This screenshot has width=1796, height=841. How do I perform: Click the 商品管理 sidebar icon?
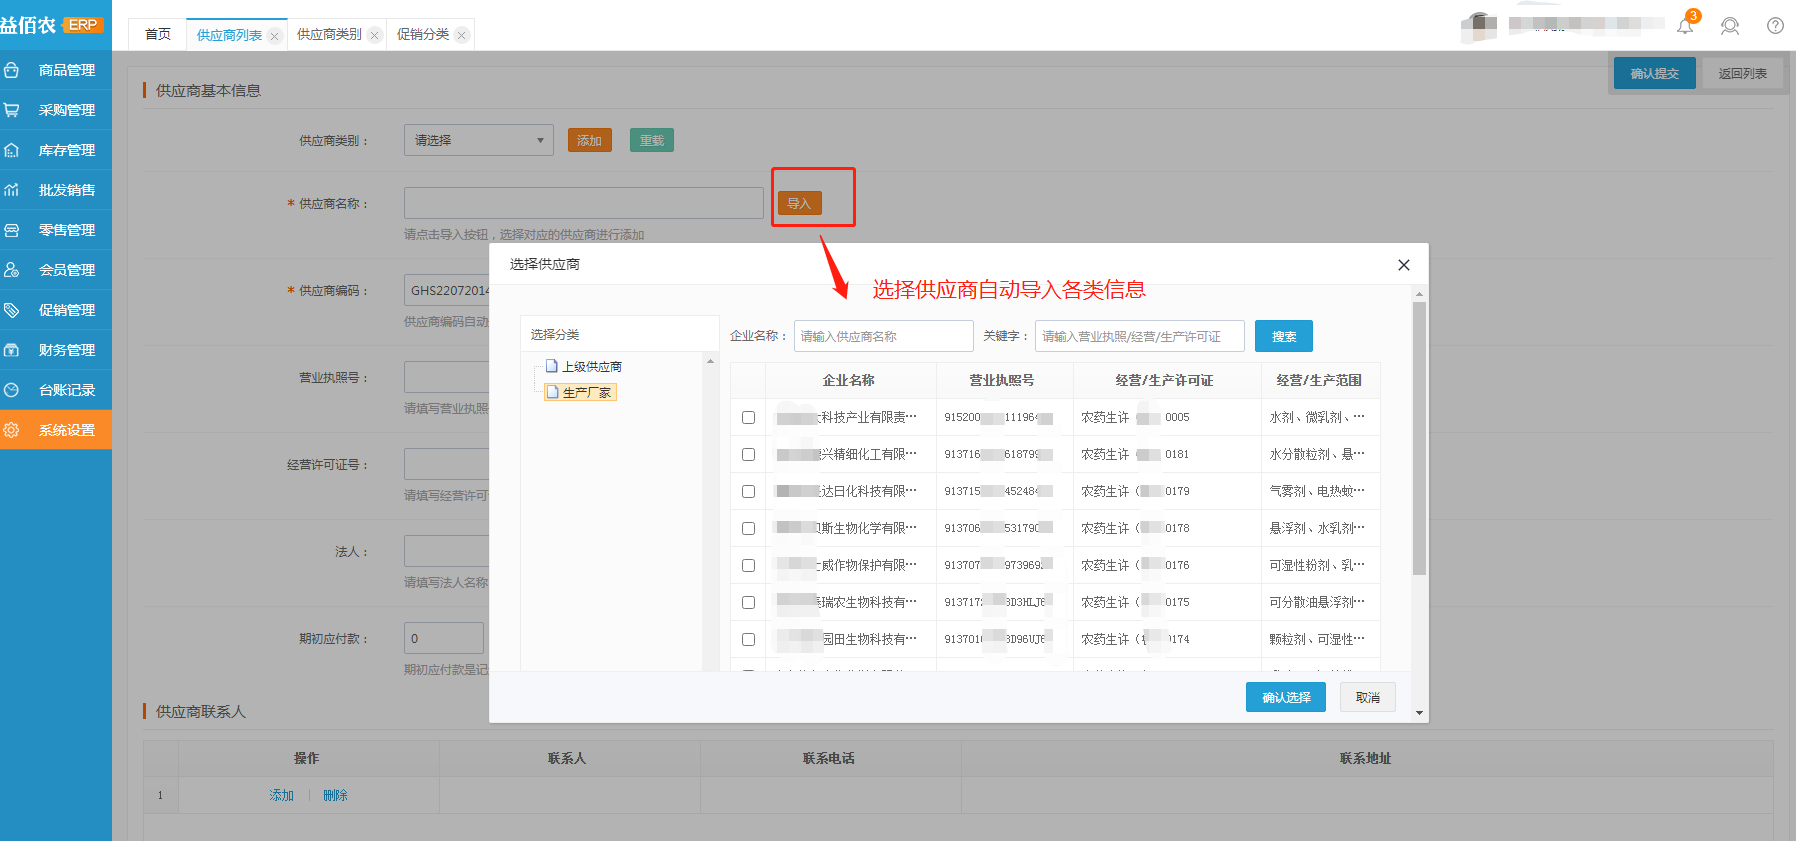pyautogui.click(x=12, y=70)
